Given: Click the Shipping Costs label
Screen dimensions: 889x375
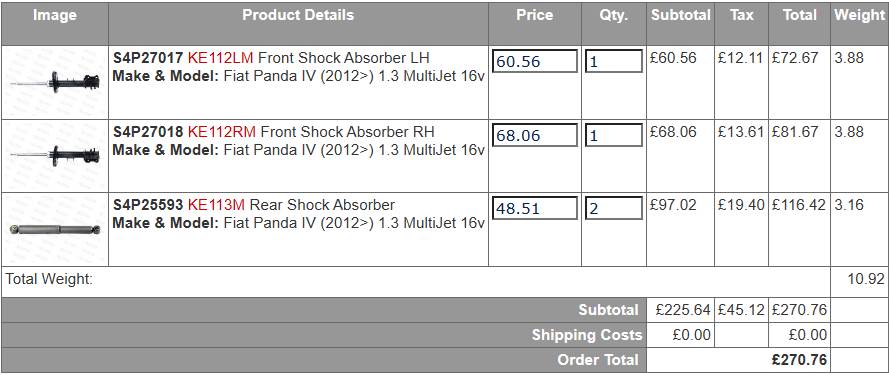Looking at the screenshot, I should point(587,335).
